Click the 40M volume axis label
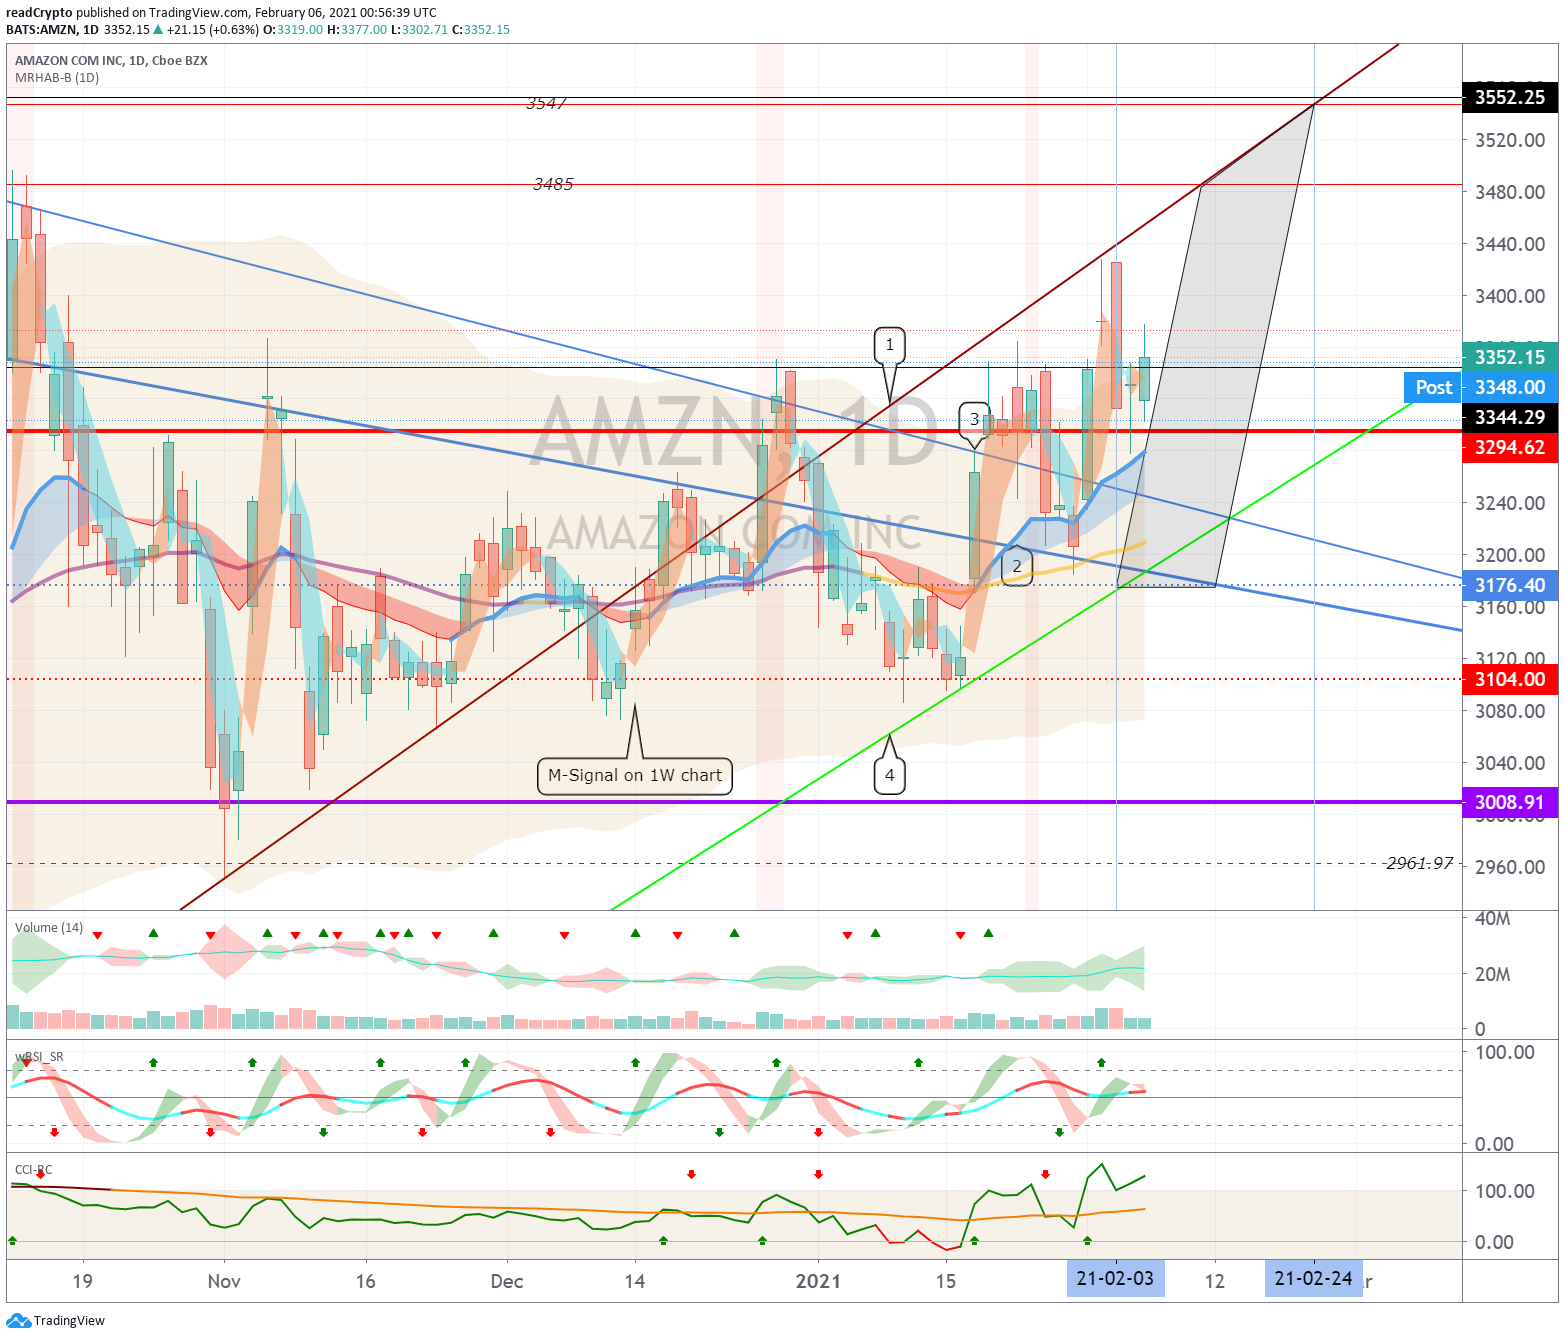 (x=1493, y=918)
